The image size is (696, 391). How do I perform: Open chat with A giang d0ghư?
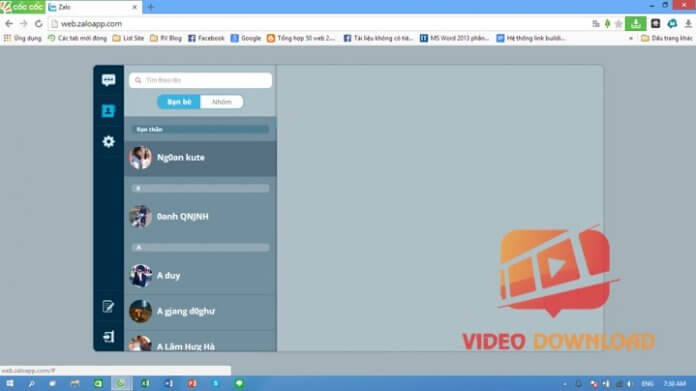(x=200, y=312)
